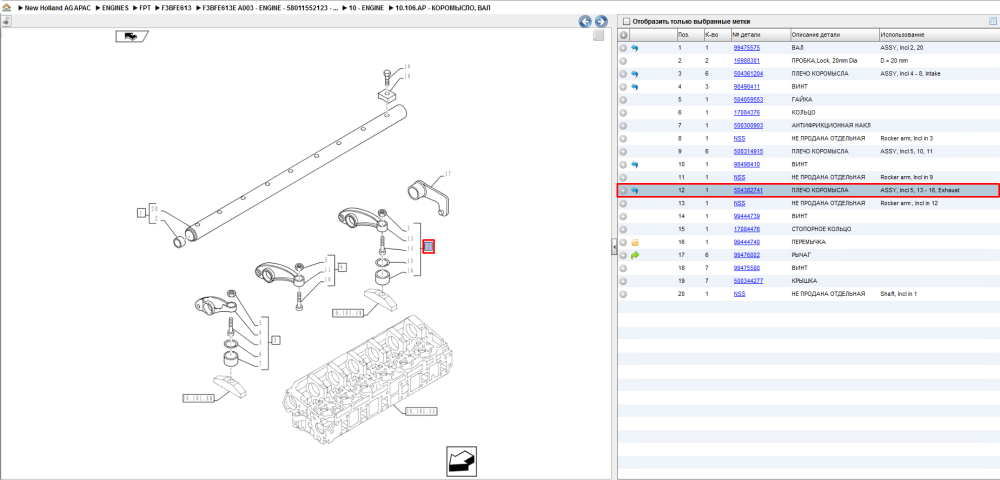Viewport: 1000px width, 480px height.
Task: Open part number link in the АНТИФРИКЦИОННАЯ НАКЛ row
Action: click(x=749, y=126)
